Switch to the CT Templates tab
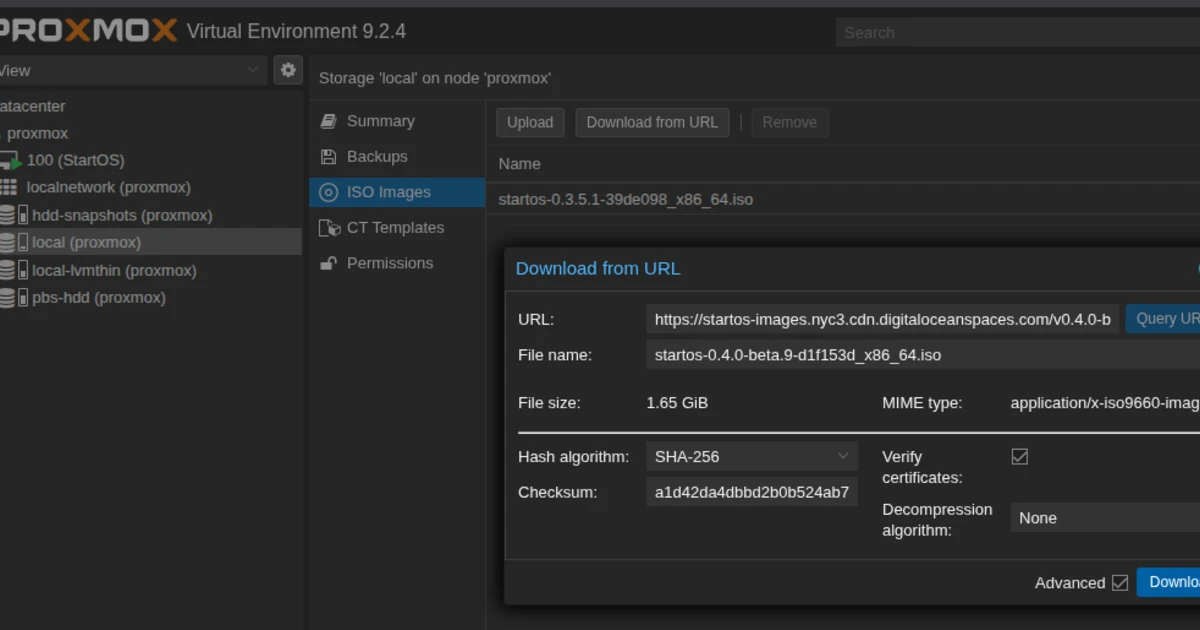 397,228
